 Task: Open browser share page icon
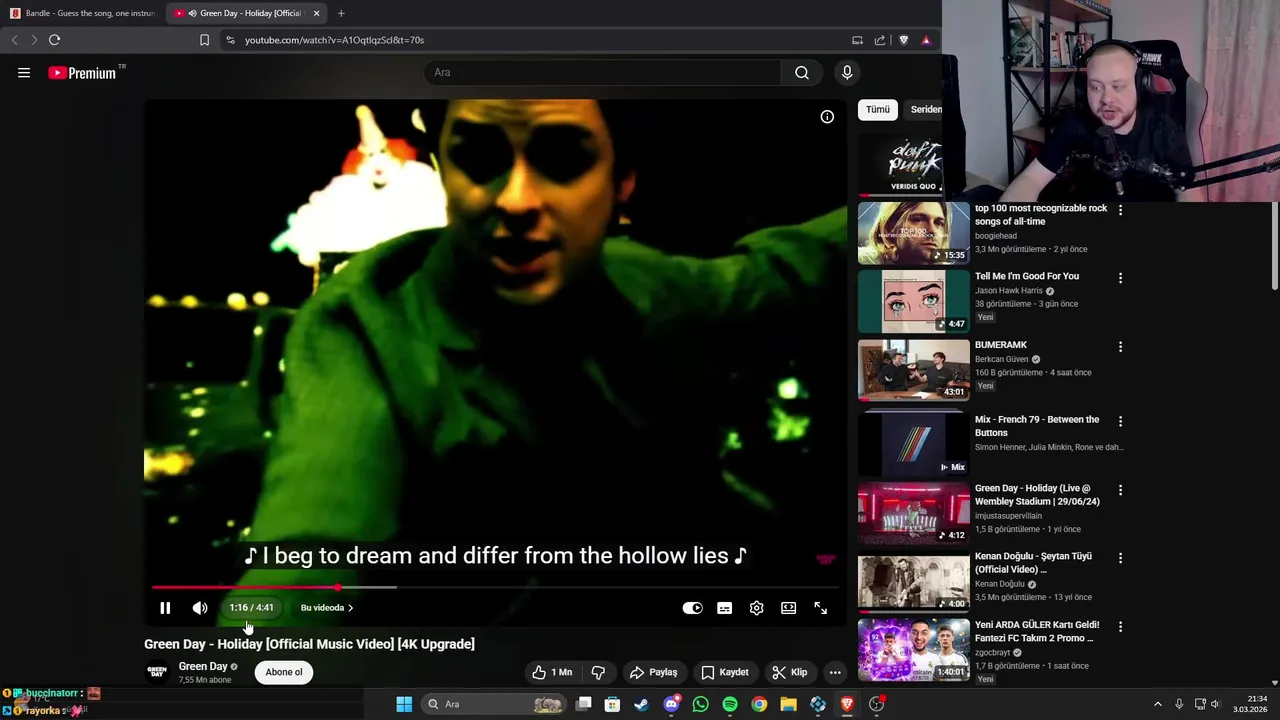pyautogui.click(x=880, y=40)
